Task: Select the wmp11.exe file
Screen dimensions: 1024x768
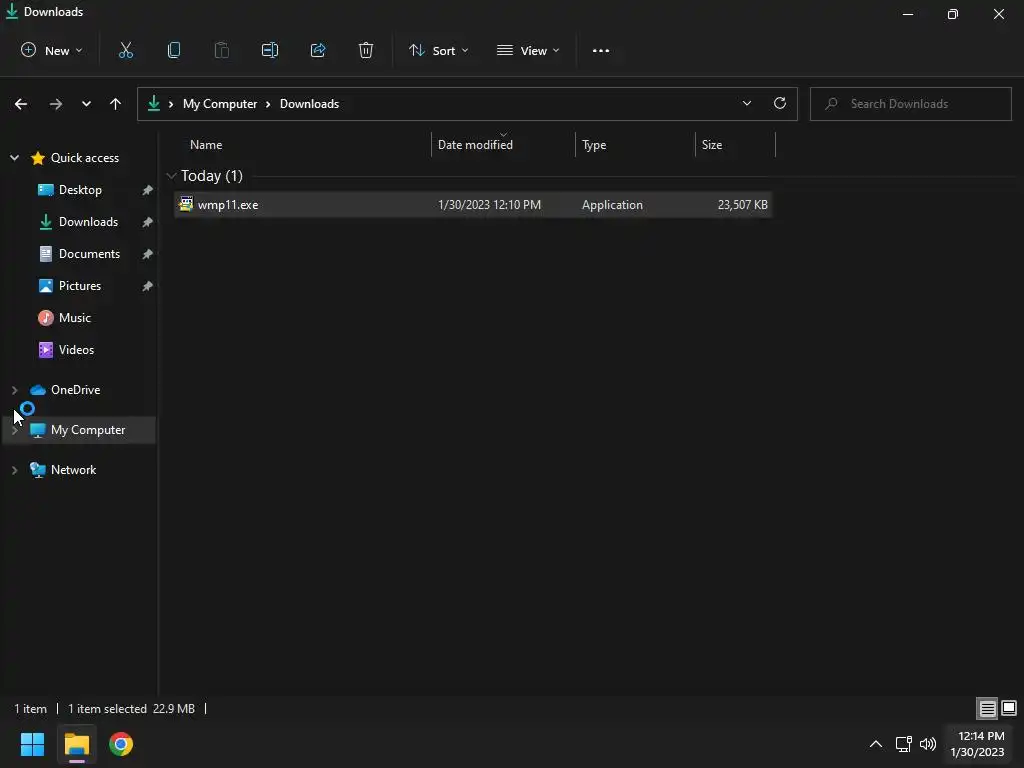Action: (473, 204)
